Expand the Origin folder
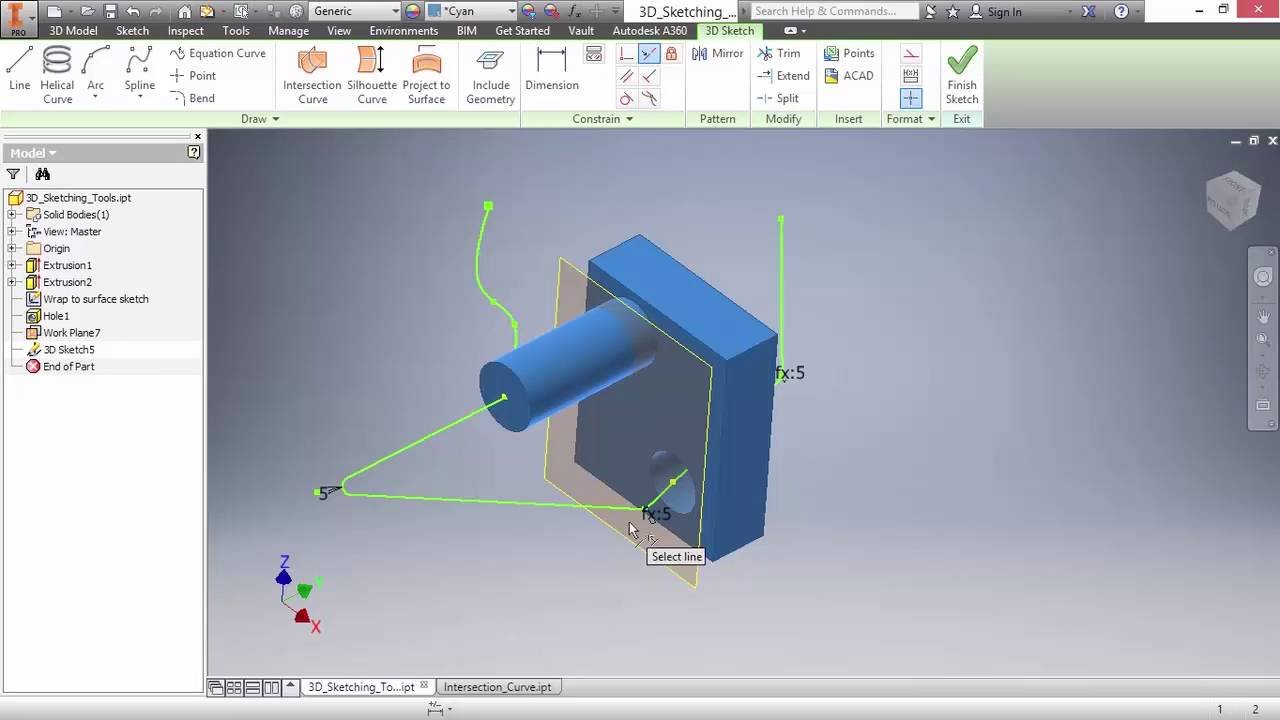This screenshot has width=1280, height=720. 12,249
